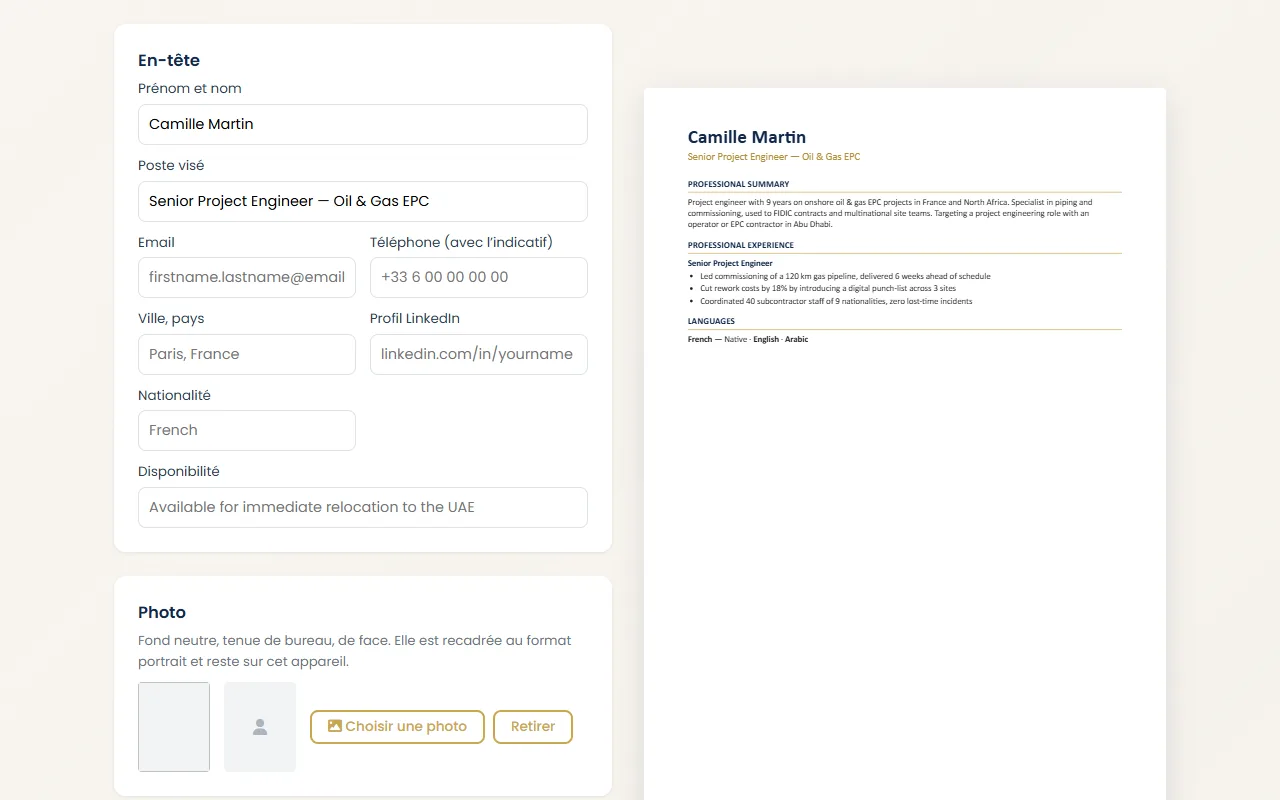Select the Nationalité field
Image resolution: width=1280 pixels, height=800 pixels.
[x=247, y=430]
